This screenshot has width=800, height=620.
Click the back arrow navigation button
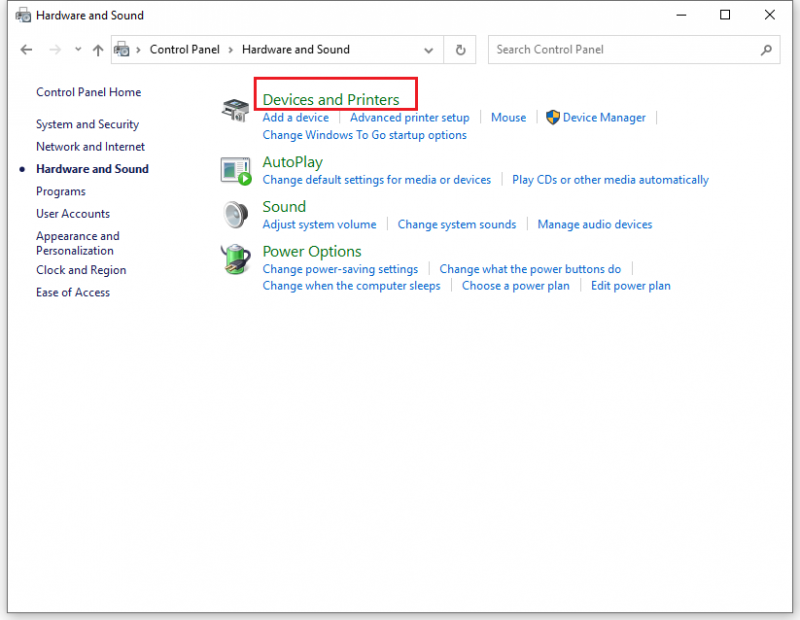27,49
